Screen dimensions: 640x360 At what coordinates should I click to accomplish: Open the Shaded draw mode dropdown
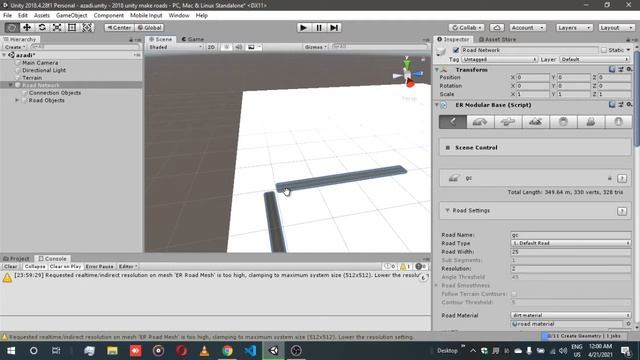point(175,47)
